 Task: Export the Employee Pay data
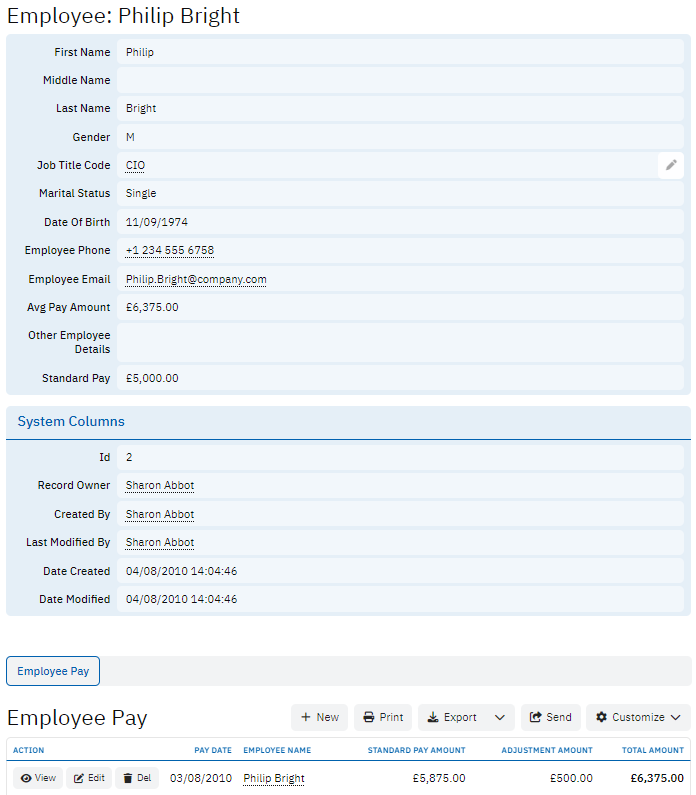(x=452, y=717)
